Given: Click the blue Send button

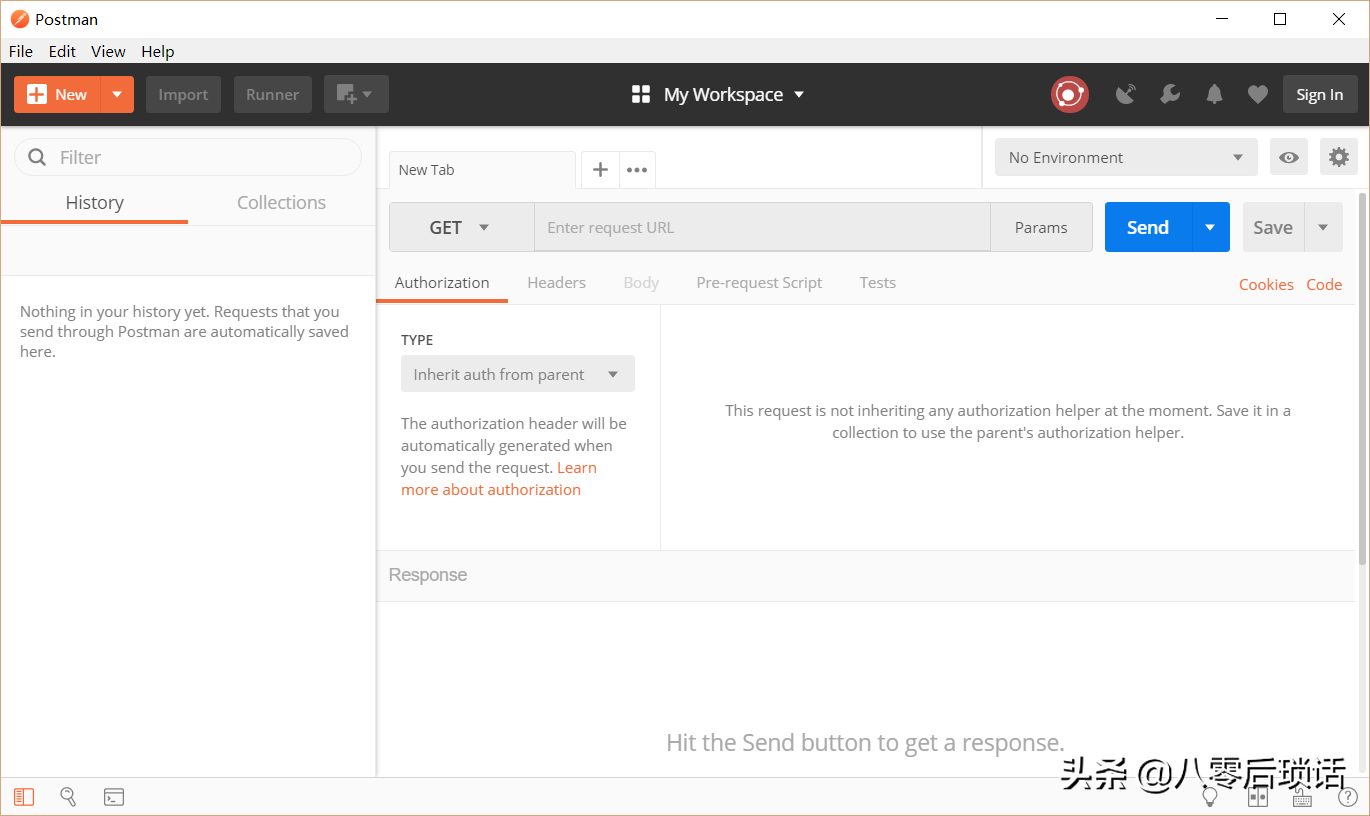Looking at the screenshot, I should [x=1148, y=227].
